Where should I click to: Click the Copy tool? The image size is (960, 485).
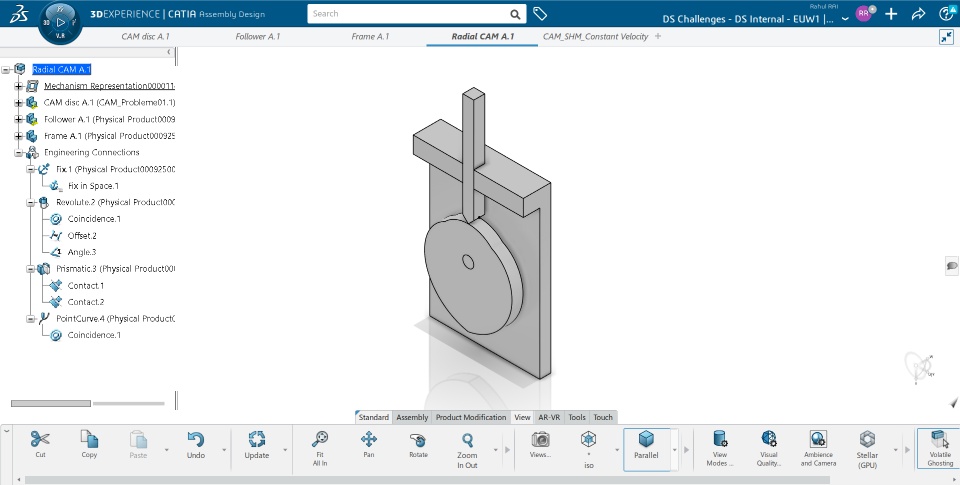click(x=89, y=444)
